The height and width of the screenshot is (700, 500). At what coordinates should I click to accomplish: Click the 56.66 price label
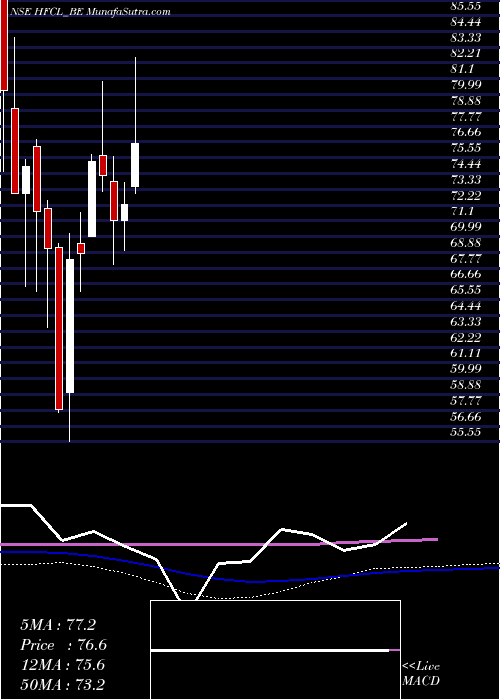[x=466, y=416]
